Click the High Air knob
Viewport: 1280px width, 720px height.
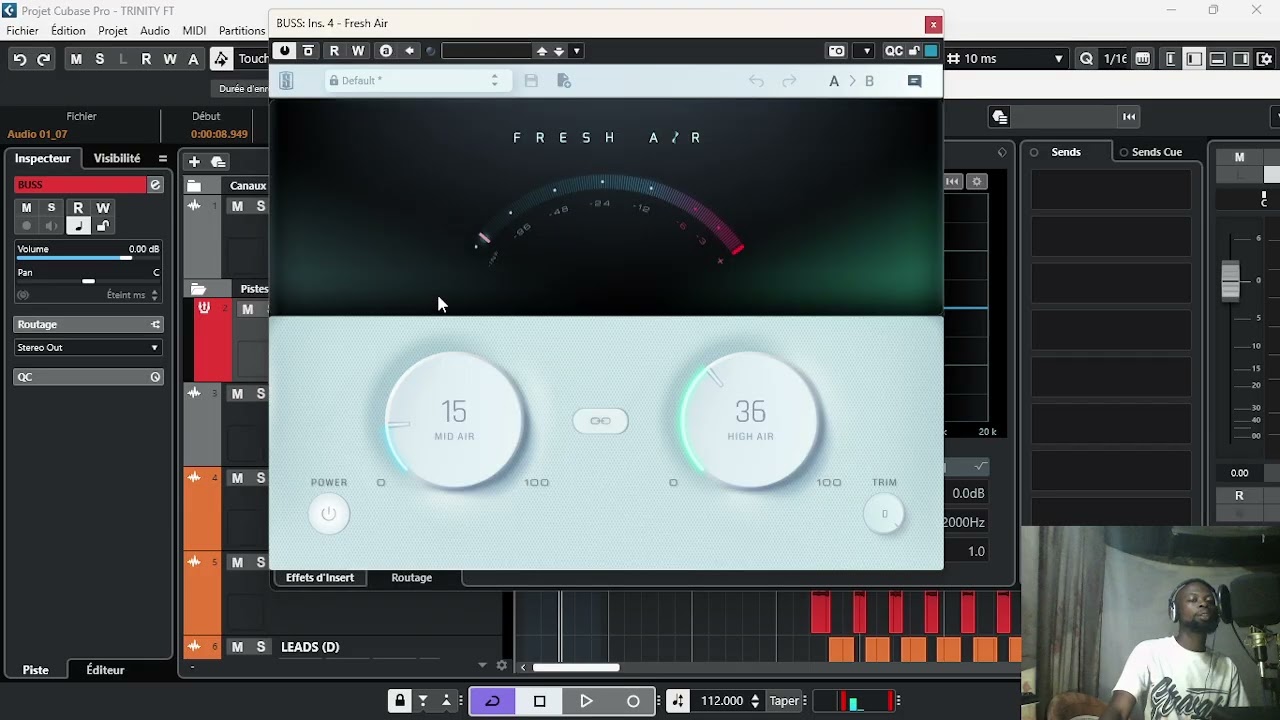750,420
